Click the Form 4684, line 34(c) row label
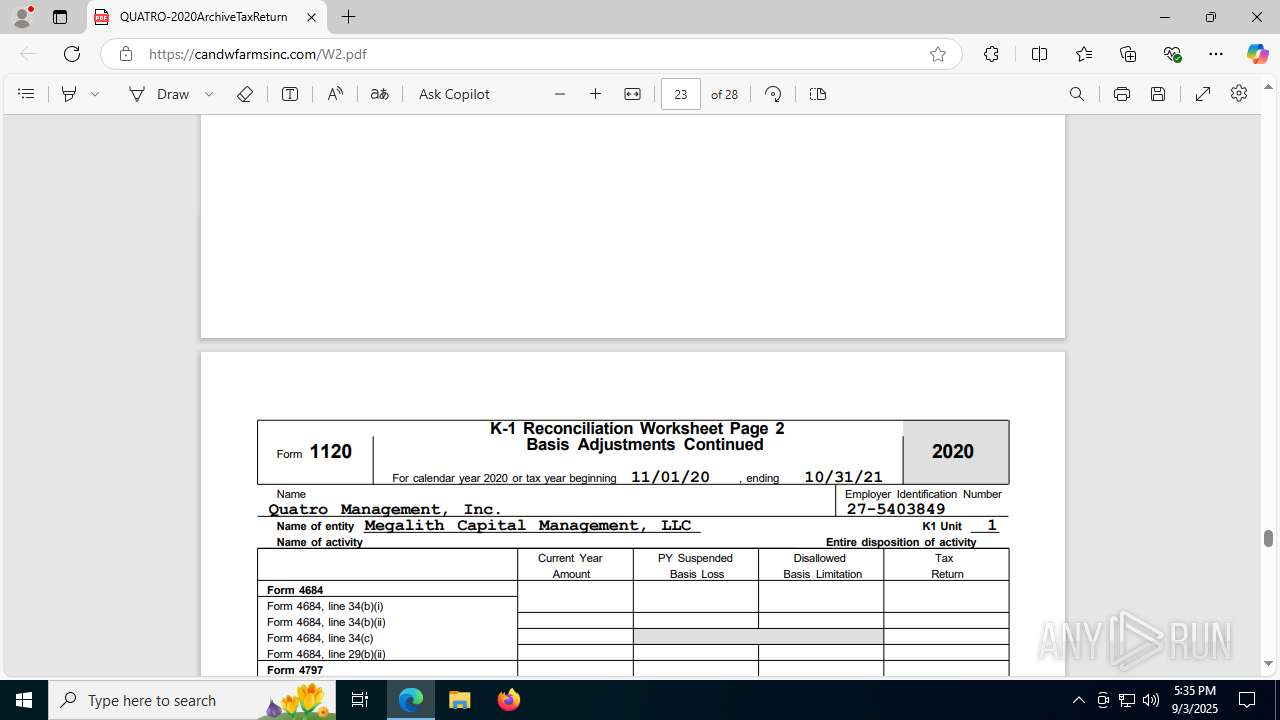 (320, 638)
